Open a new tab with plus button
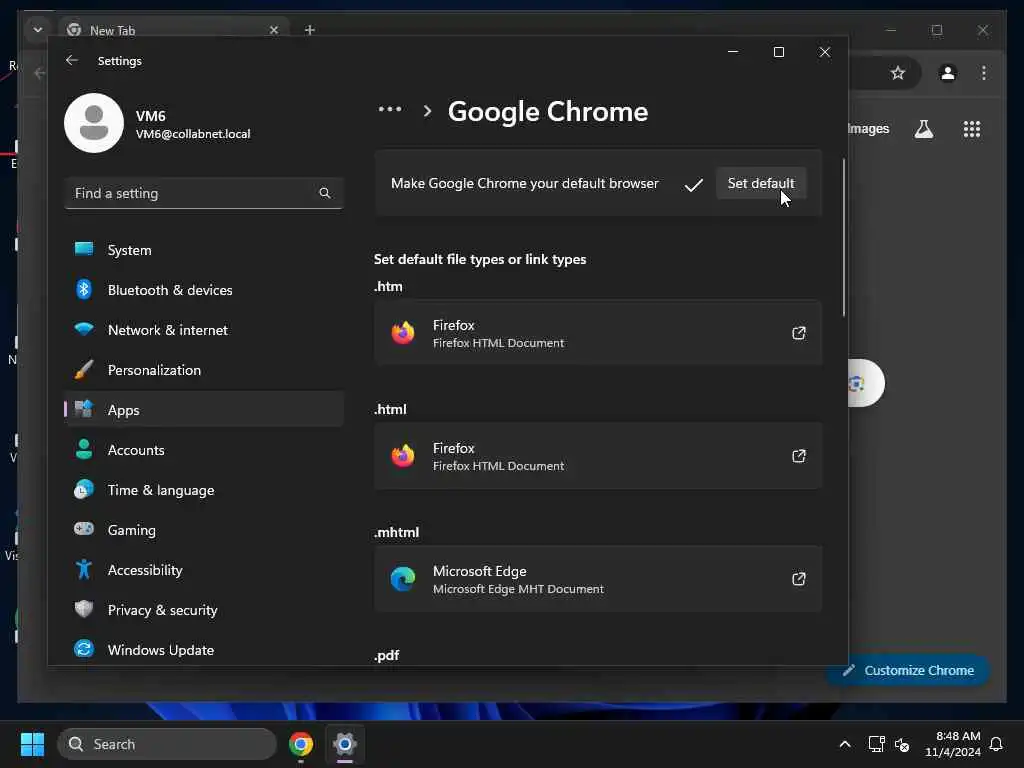The width and height of the screenshot is (1024, 768). (x=310, y=30)
